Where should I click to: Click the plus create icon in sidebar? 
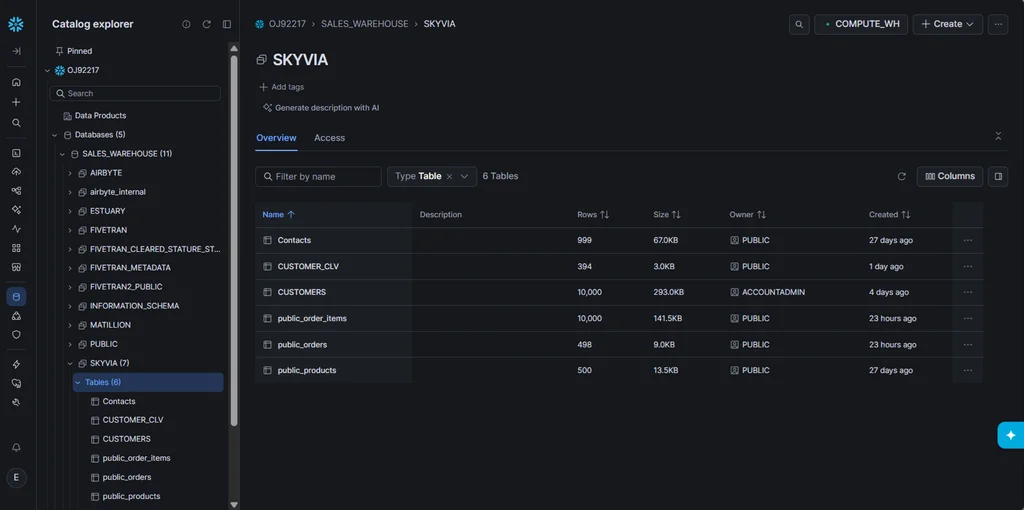(16, 102)
